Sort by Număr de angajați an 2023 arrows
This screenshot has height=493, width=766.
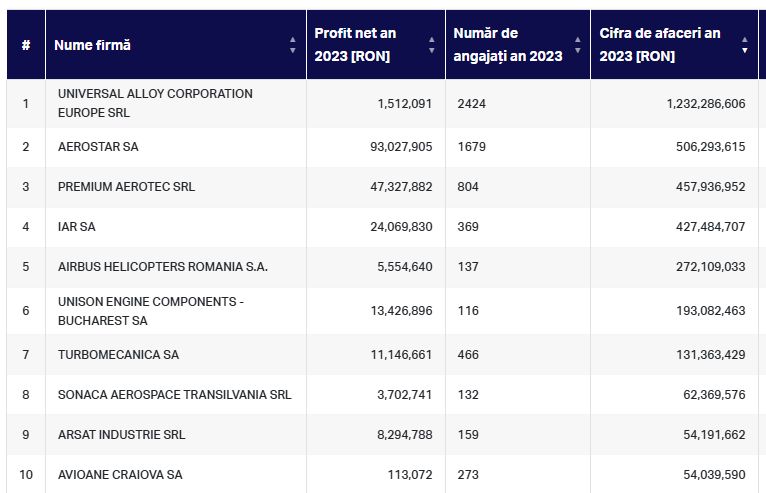click(x=577, y=45)
